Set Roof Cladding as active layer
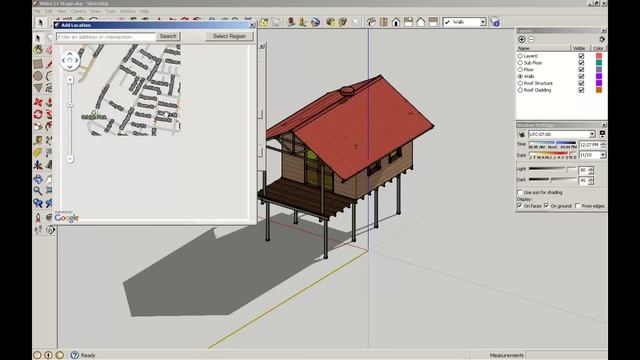Screen dimensions: 640x360 [520, 90]
